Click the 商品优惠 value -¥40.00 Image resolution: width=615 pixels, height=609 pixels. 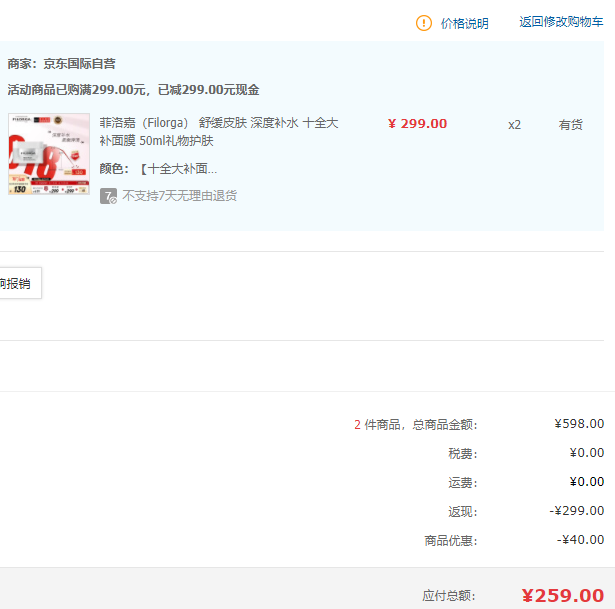580,540
